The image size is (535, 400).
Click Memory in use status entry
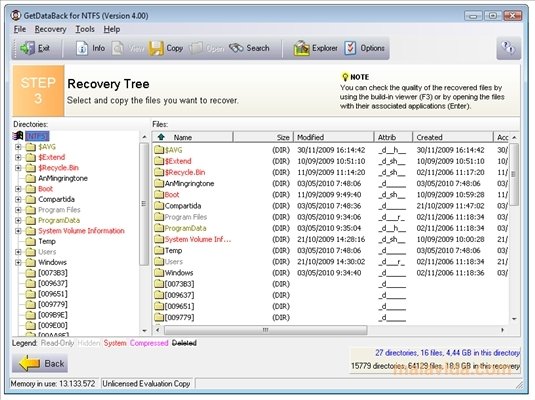pyautogui.click(x=53, y=384)
